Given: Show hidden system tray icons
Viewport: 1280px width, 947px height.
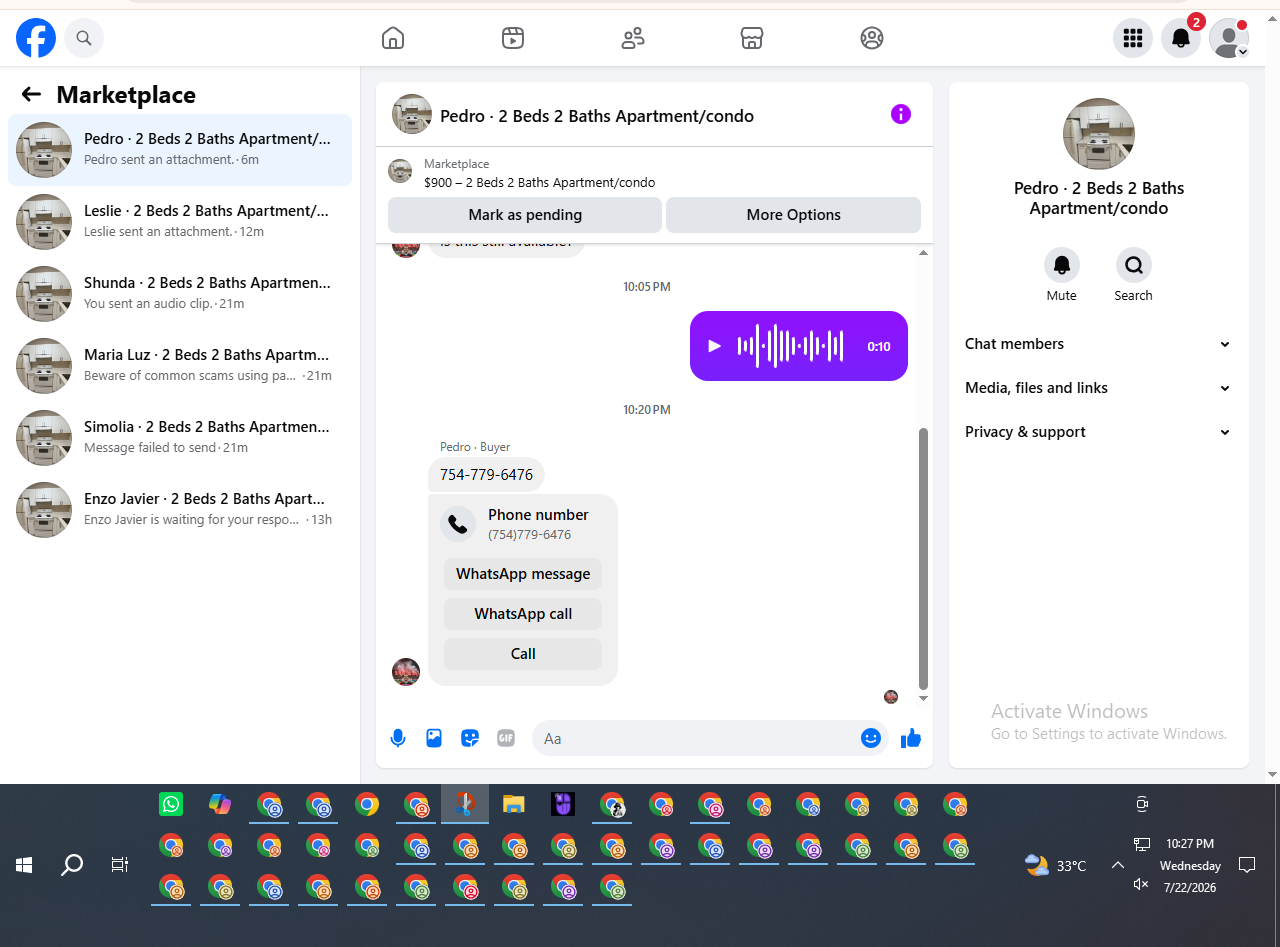Looking at the screenshot, I should click(1118, 865).
